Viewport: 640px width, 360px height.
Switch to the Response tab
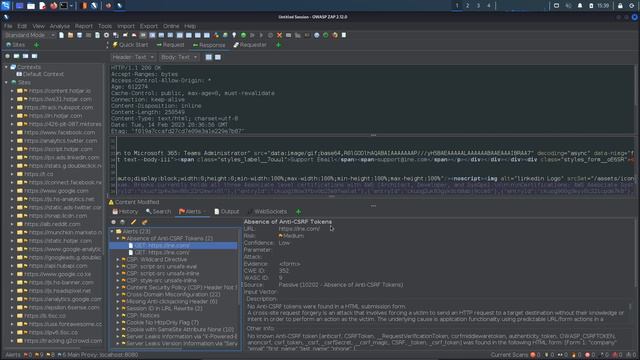click(x=209, y=45)
